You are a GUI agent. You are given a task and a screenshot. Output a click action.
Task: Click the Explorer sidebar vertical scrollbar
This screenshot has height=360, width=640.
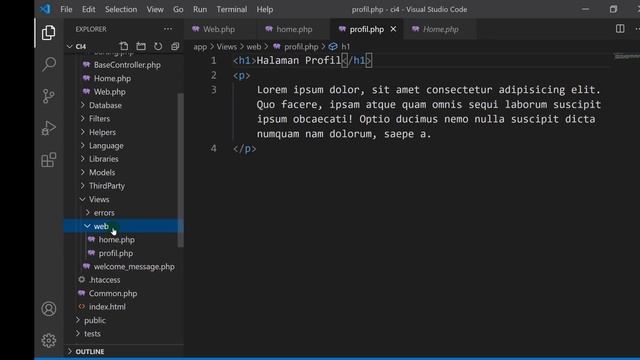point(180,170)
